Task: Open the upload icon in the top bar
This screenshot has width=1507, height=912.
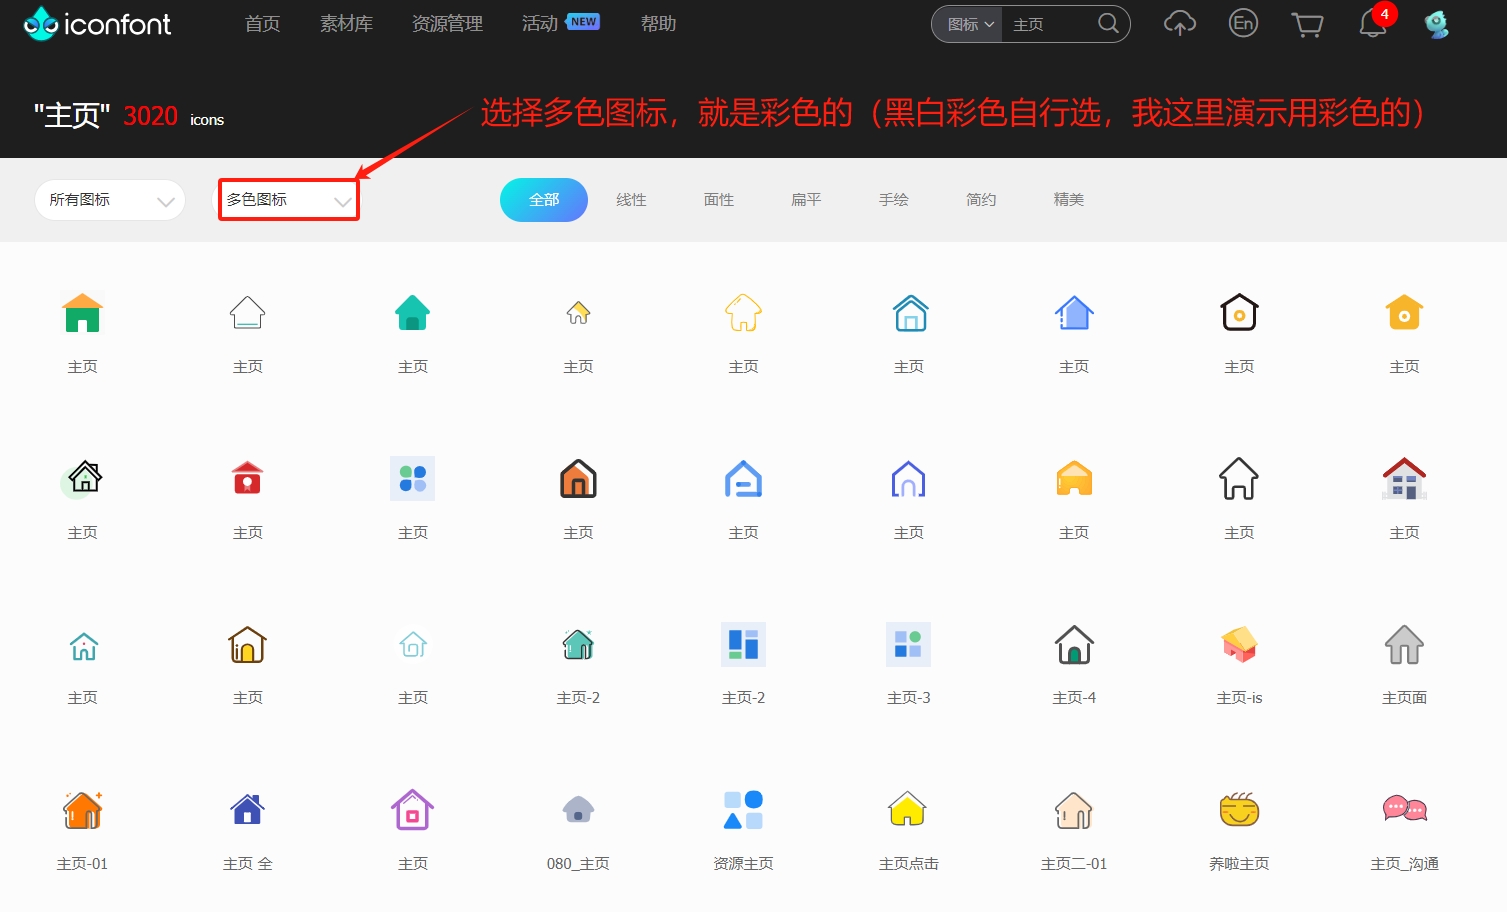Action: [x=1179, y=23]
